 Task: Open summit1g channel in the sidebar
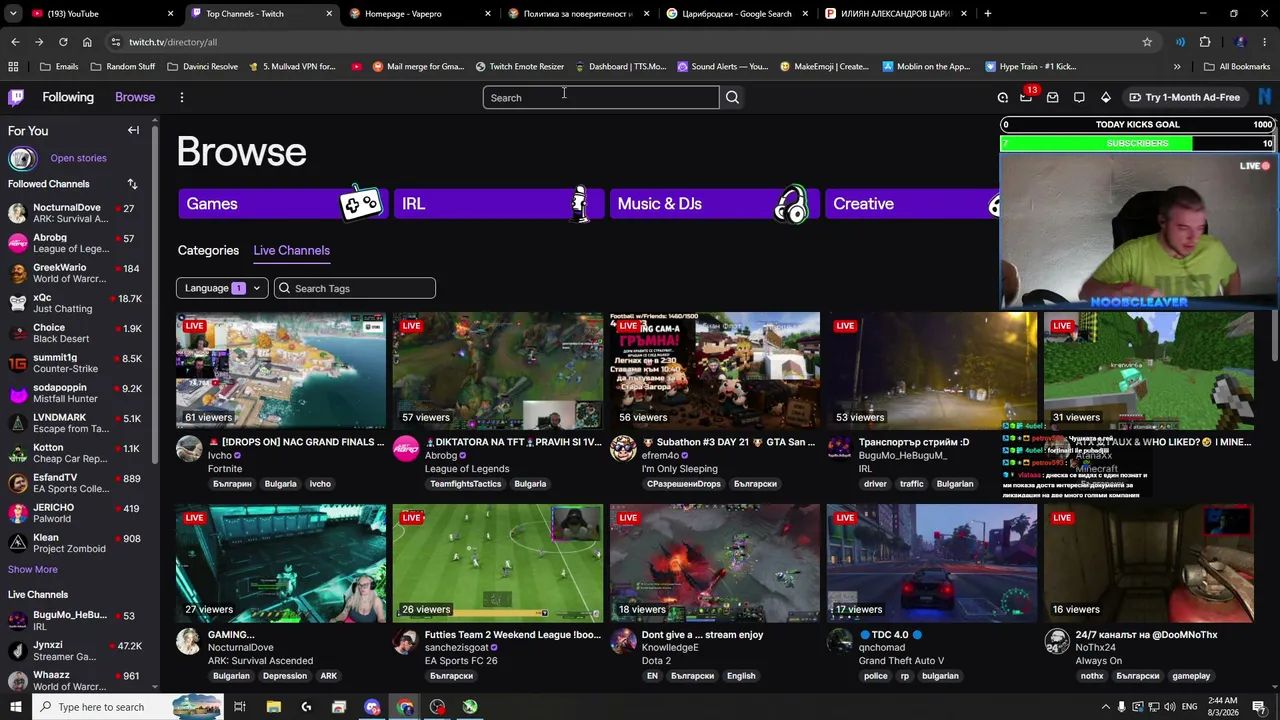[78, 363]
